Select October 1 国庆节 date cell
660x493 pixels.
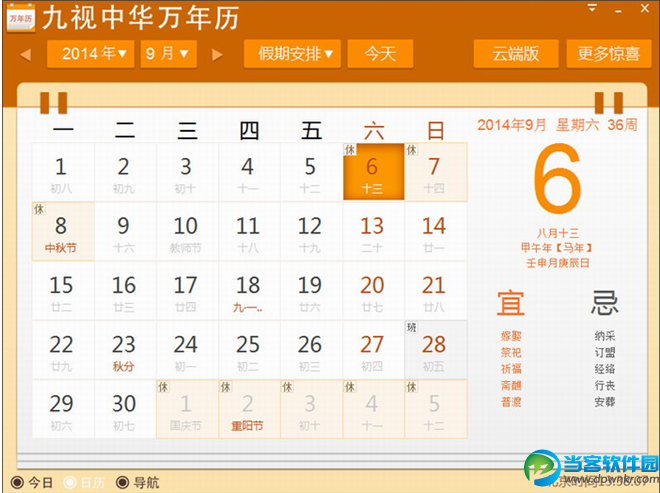187,409
